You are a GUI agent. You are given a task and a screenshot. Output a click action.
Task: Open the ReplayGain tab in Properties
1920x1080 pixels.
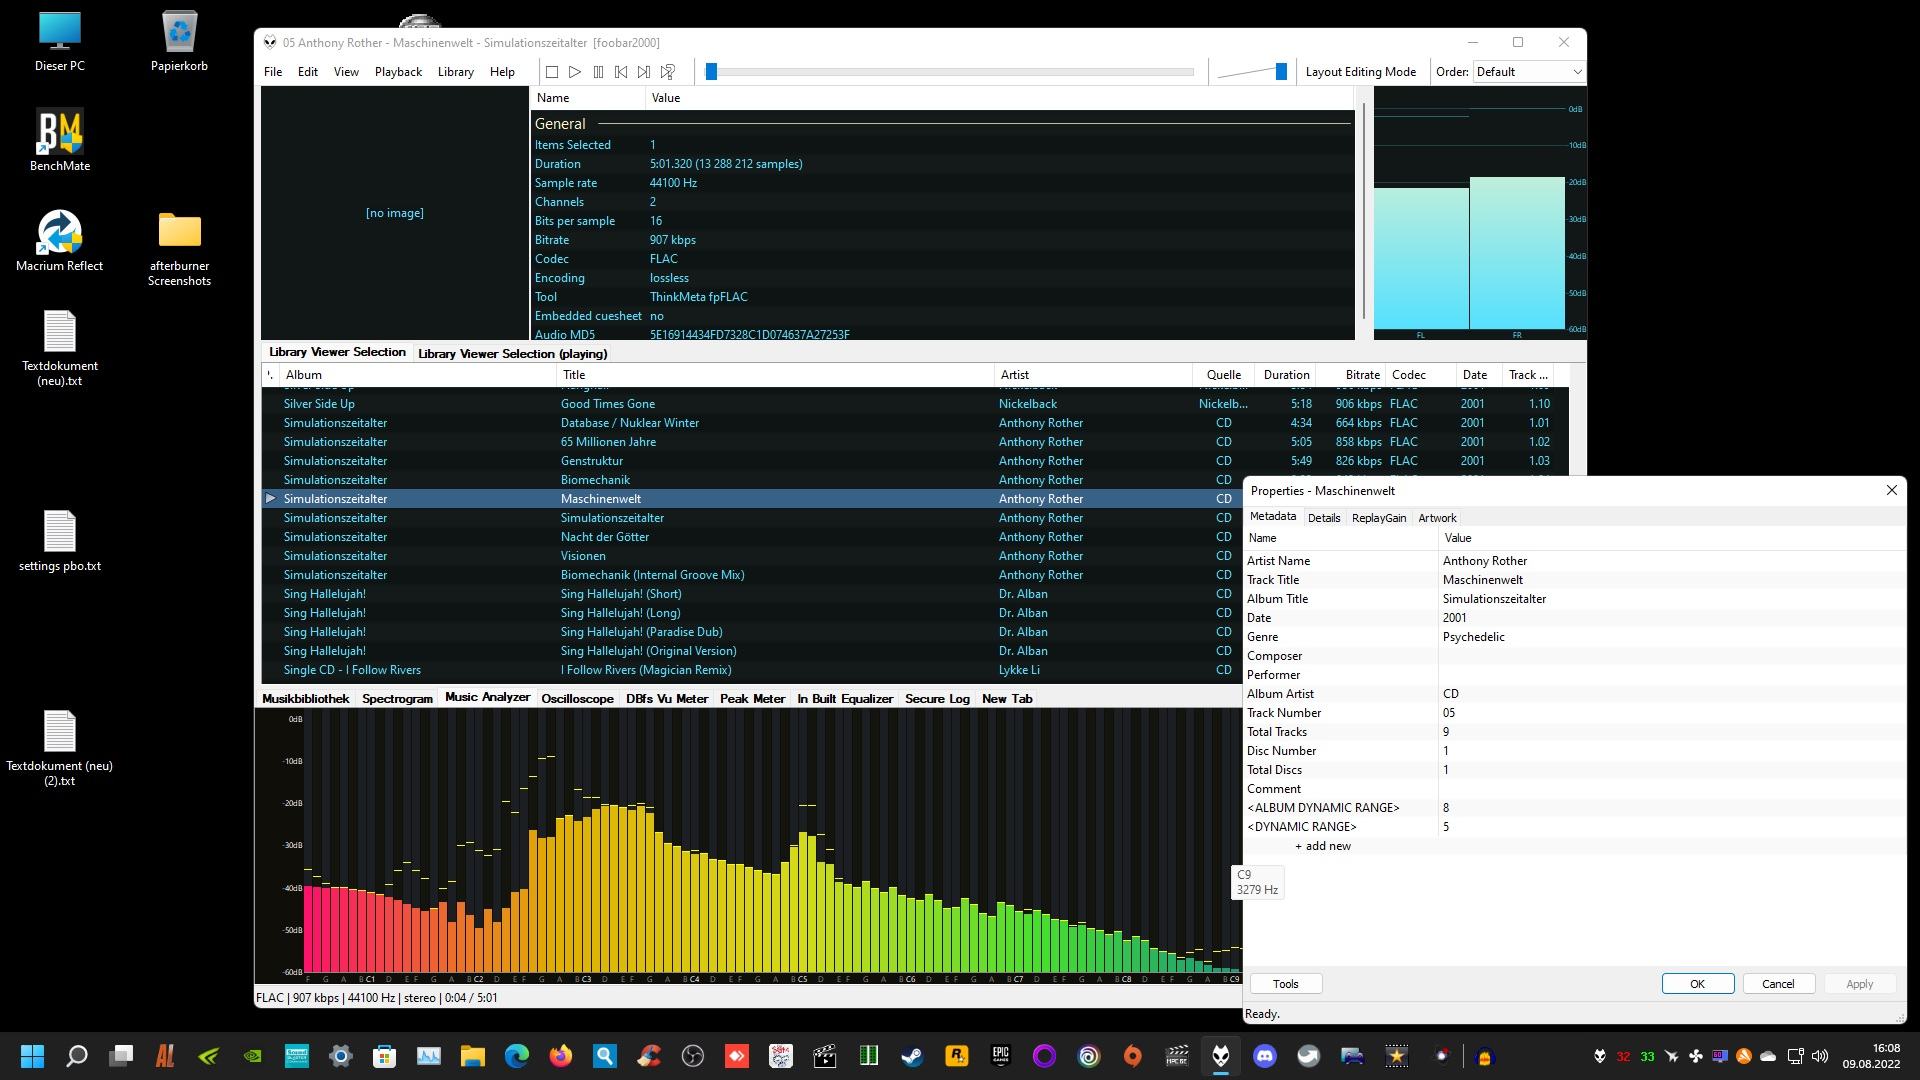coord(1379,518)
